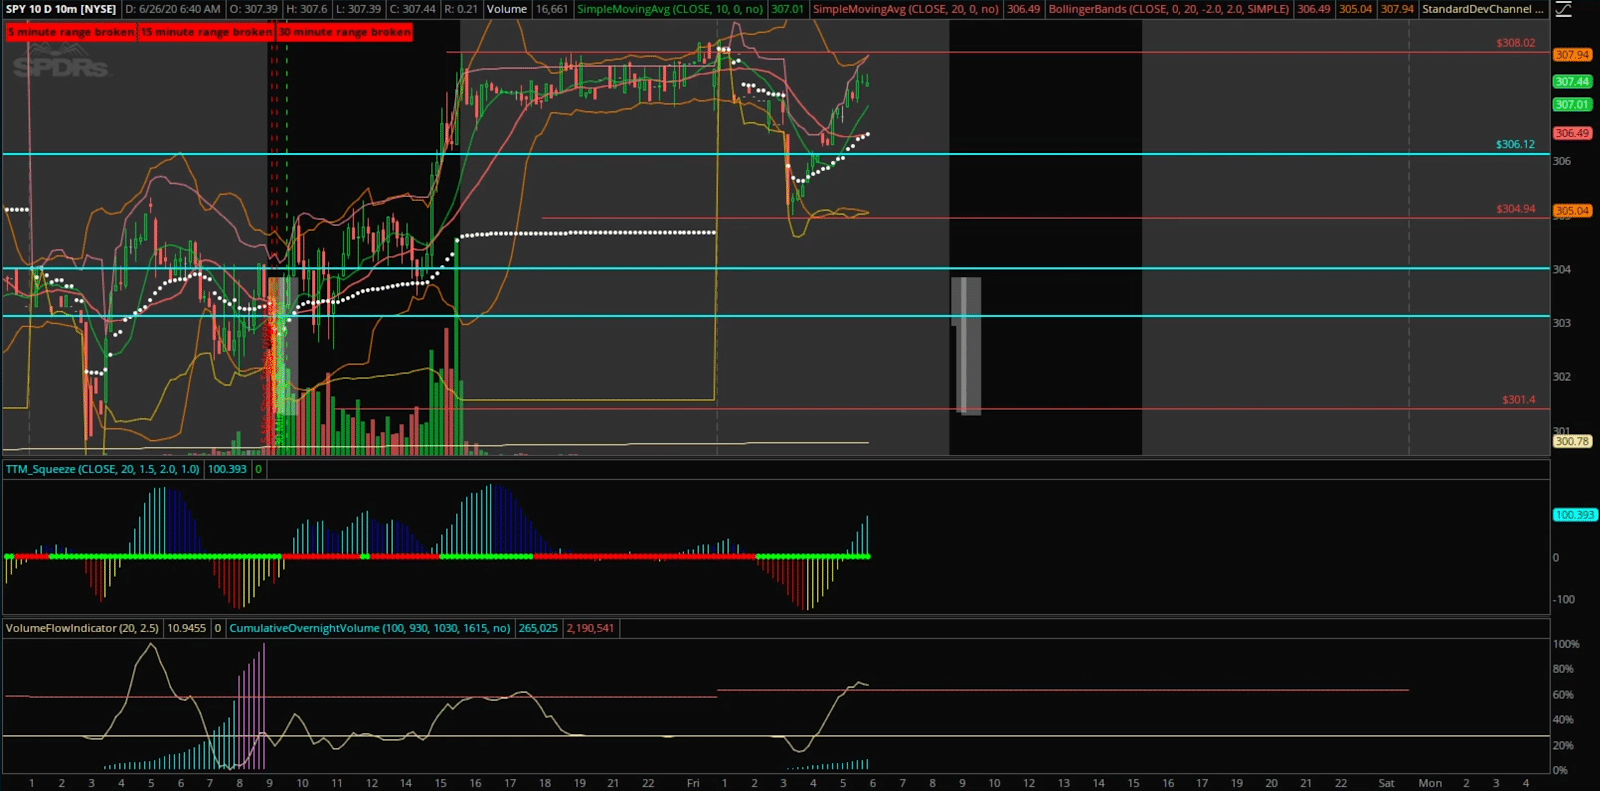Screen dimensions: 1600x791
Task: Click the high price H: 307.6
Action: 307,9
